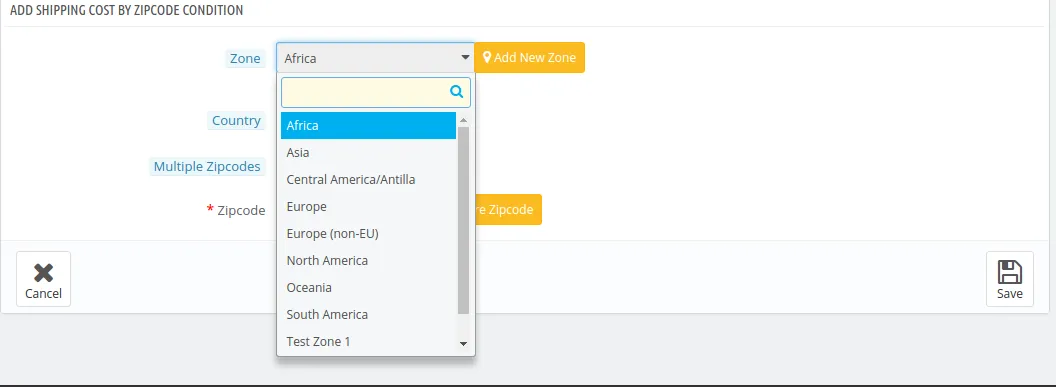Choose Europe zone option

click(368, 207)
